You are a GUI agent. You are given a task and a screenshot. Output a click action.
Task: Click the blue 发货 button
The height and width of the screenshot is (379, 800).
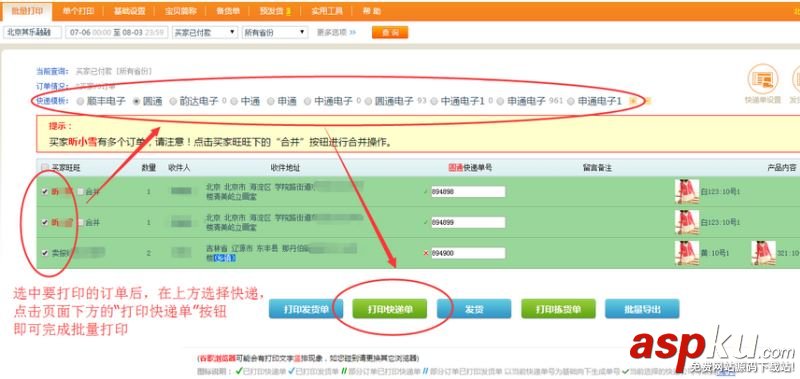474,309
